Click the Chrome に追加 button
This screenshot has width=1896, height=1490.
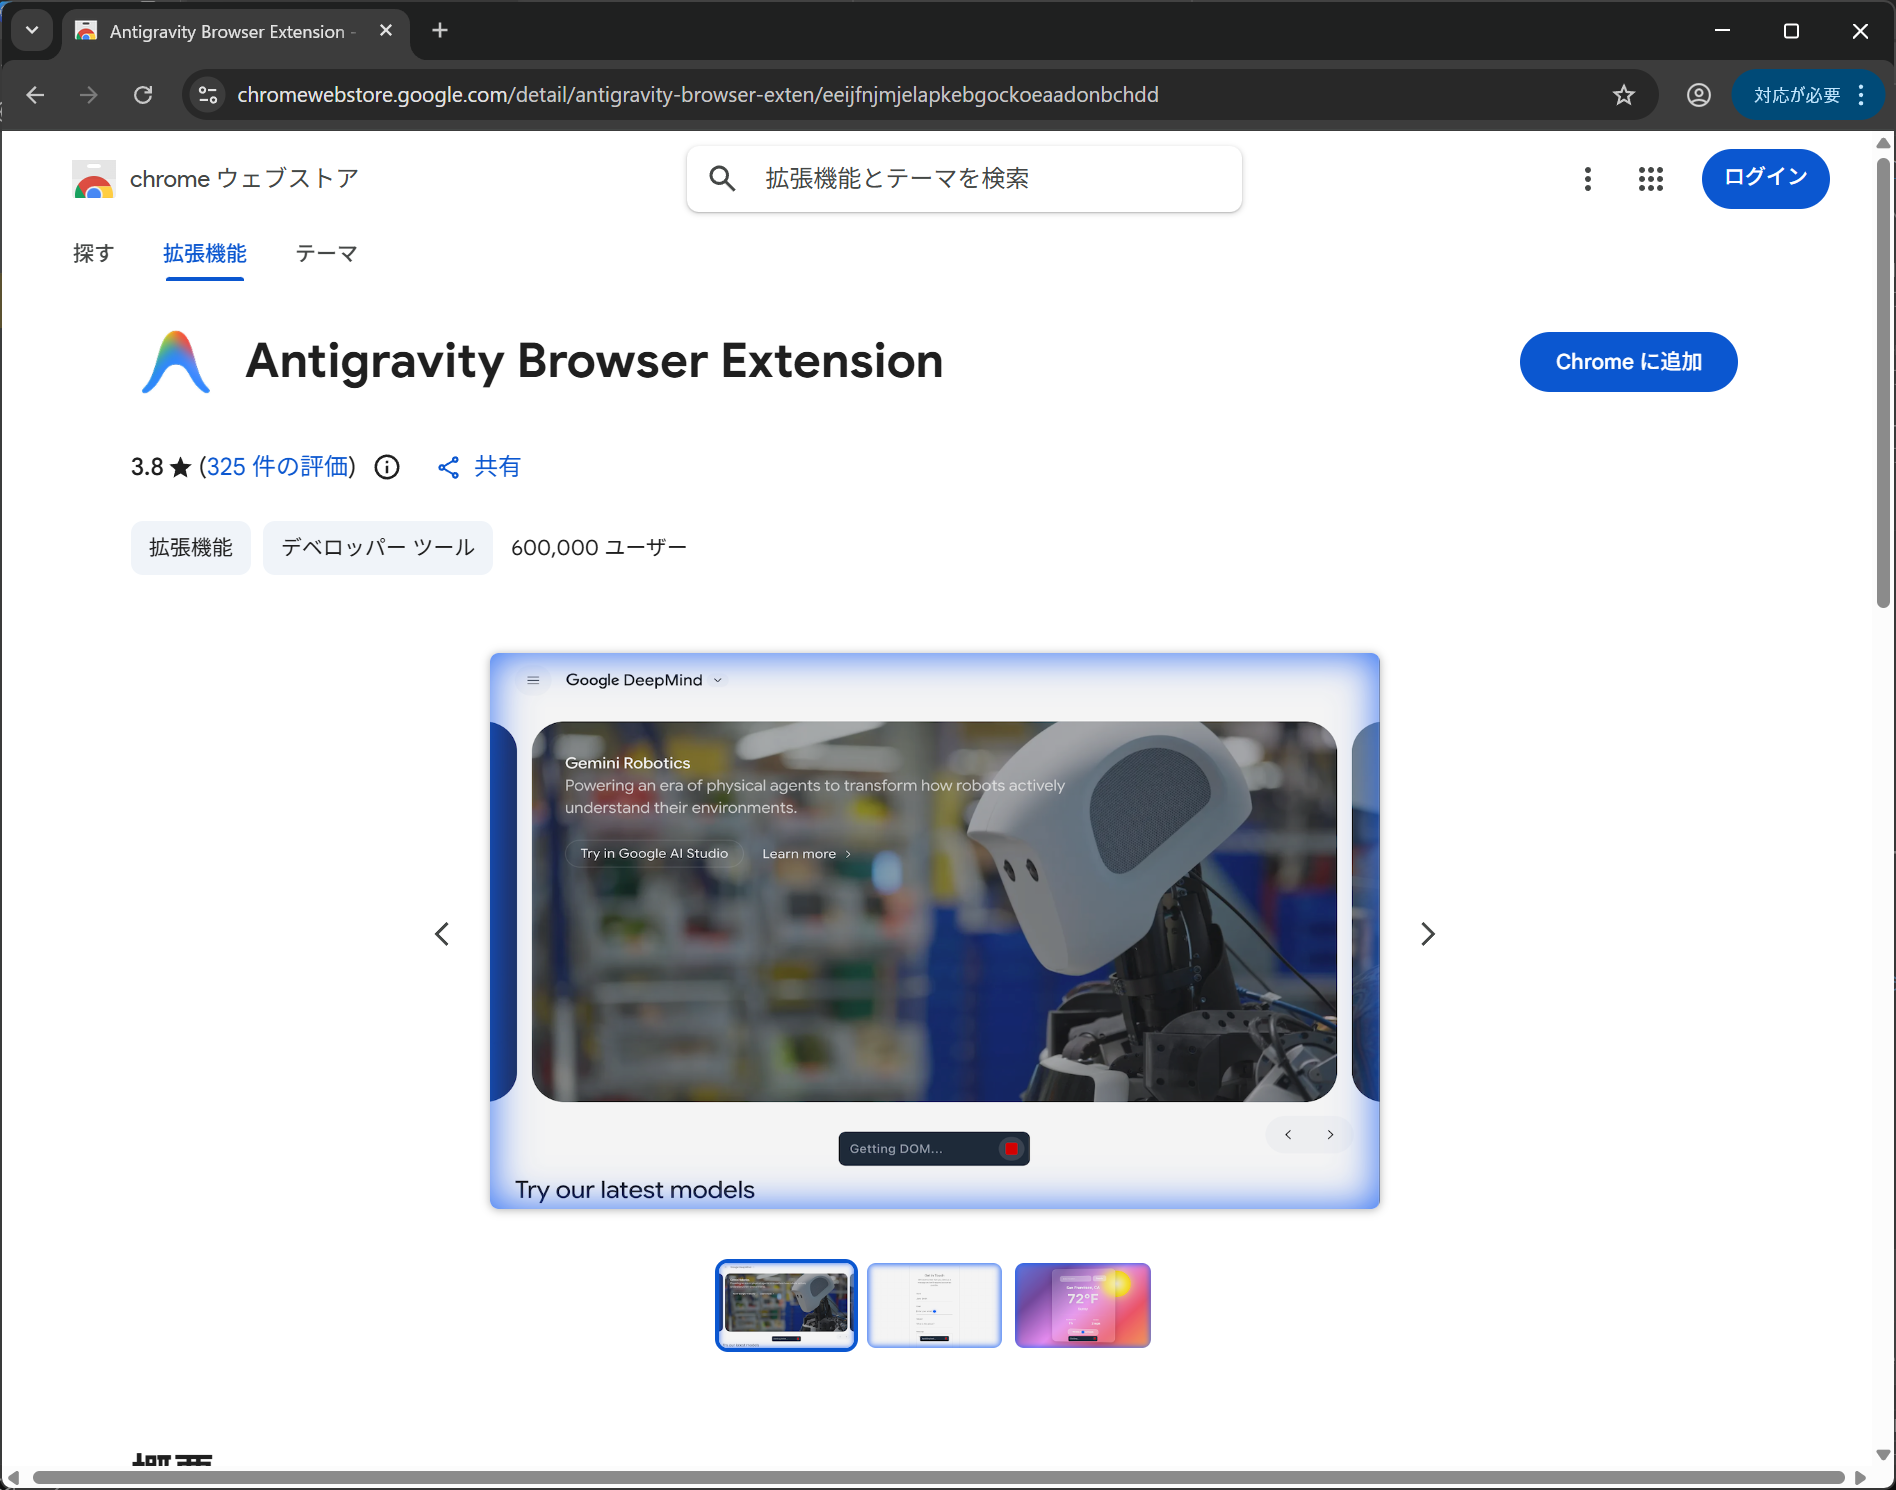click(x=1629, y=362)
